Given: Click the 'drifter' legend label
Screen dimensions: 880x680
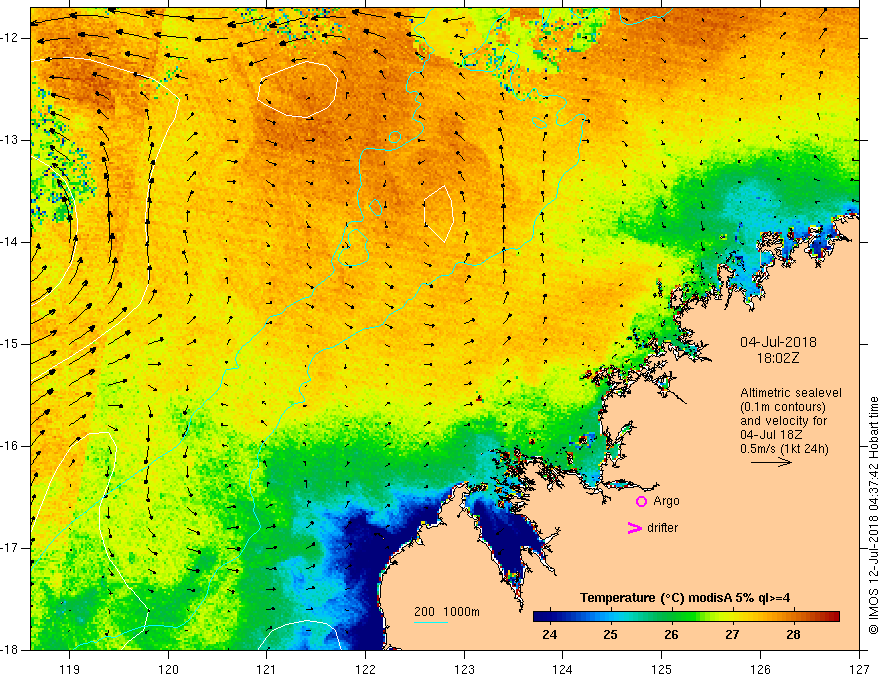Looking at the screenshot, I should [x=662, y=528].
